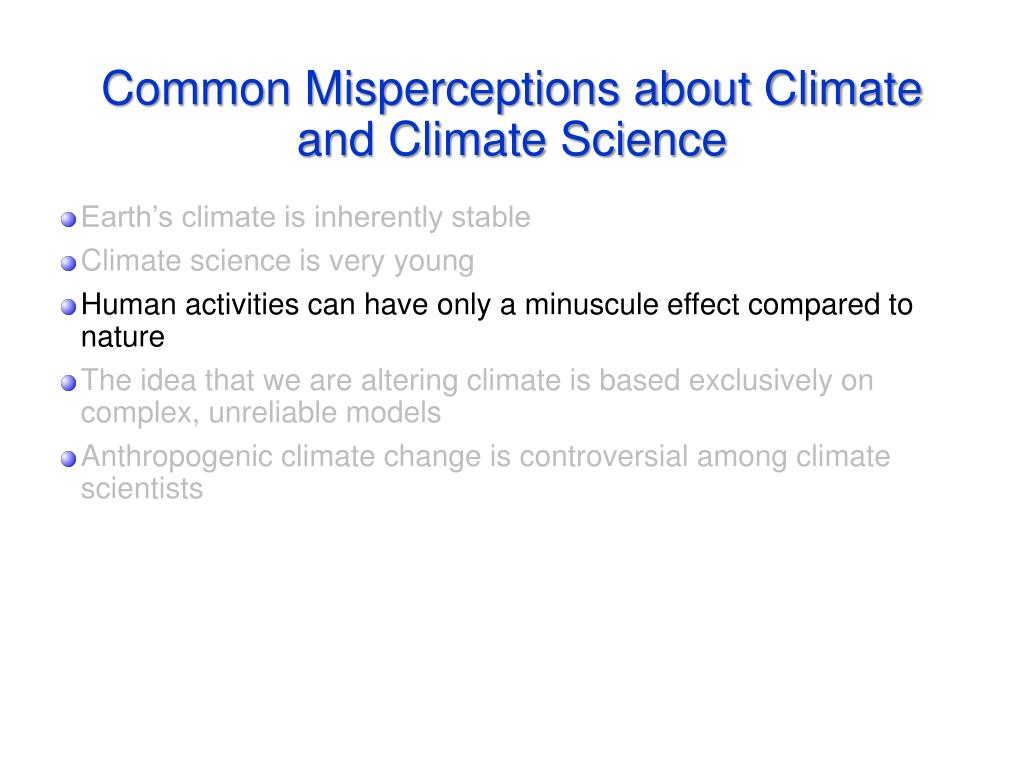Click the word "Science" in the slide title

(644, 140)
